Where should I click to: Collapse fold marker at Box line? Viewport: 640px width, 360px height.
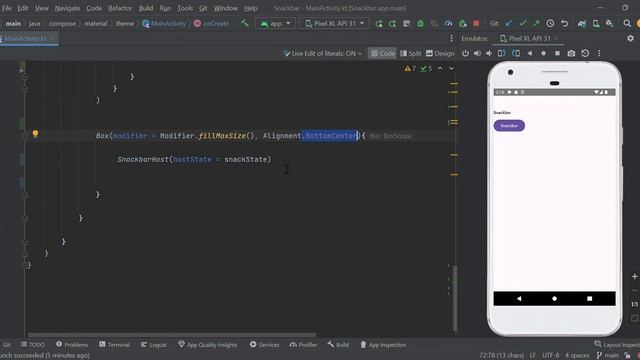click(x=24, y=136)
